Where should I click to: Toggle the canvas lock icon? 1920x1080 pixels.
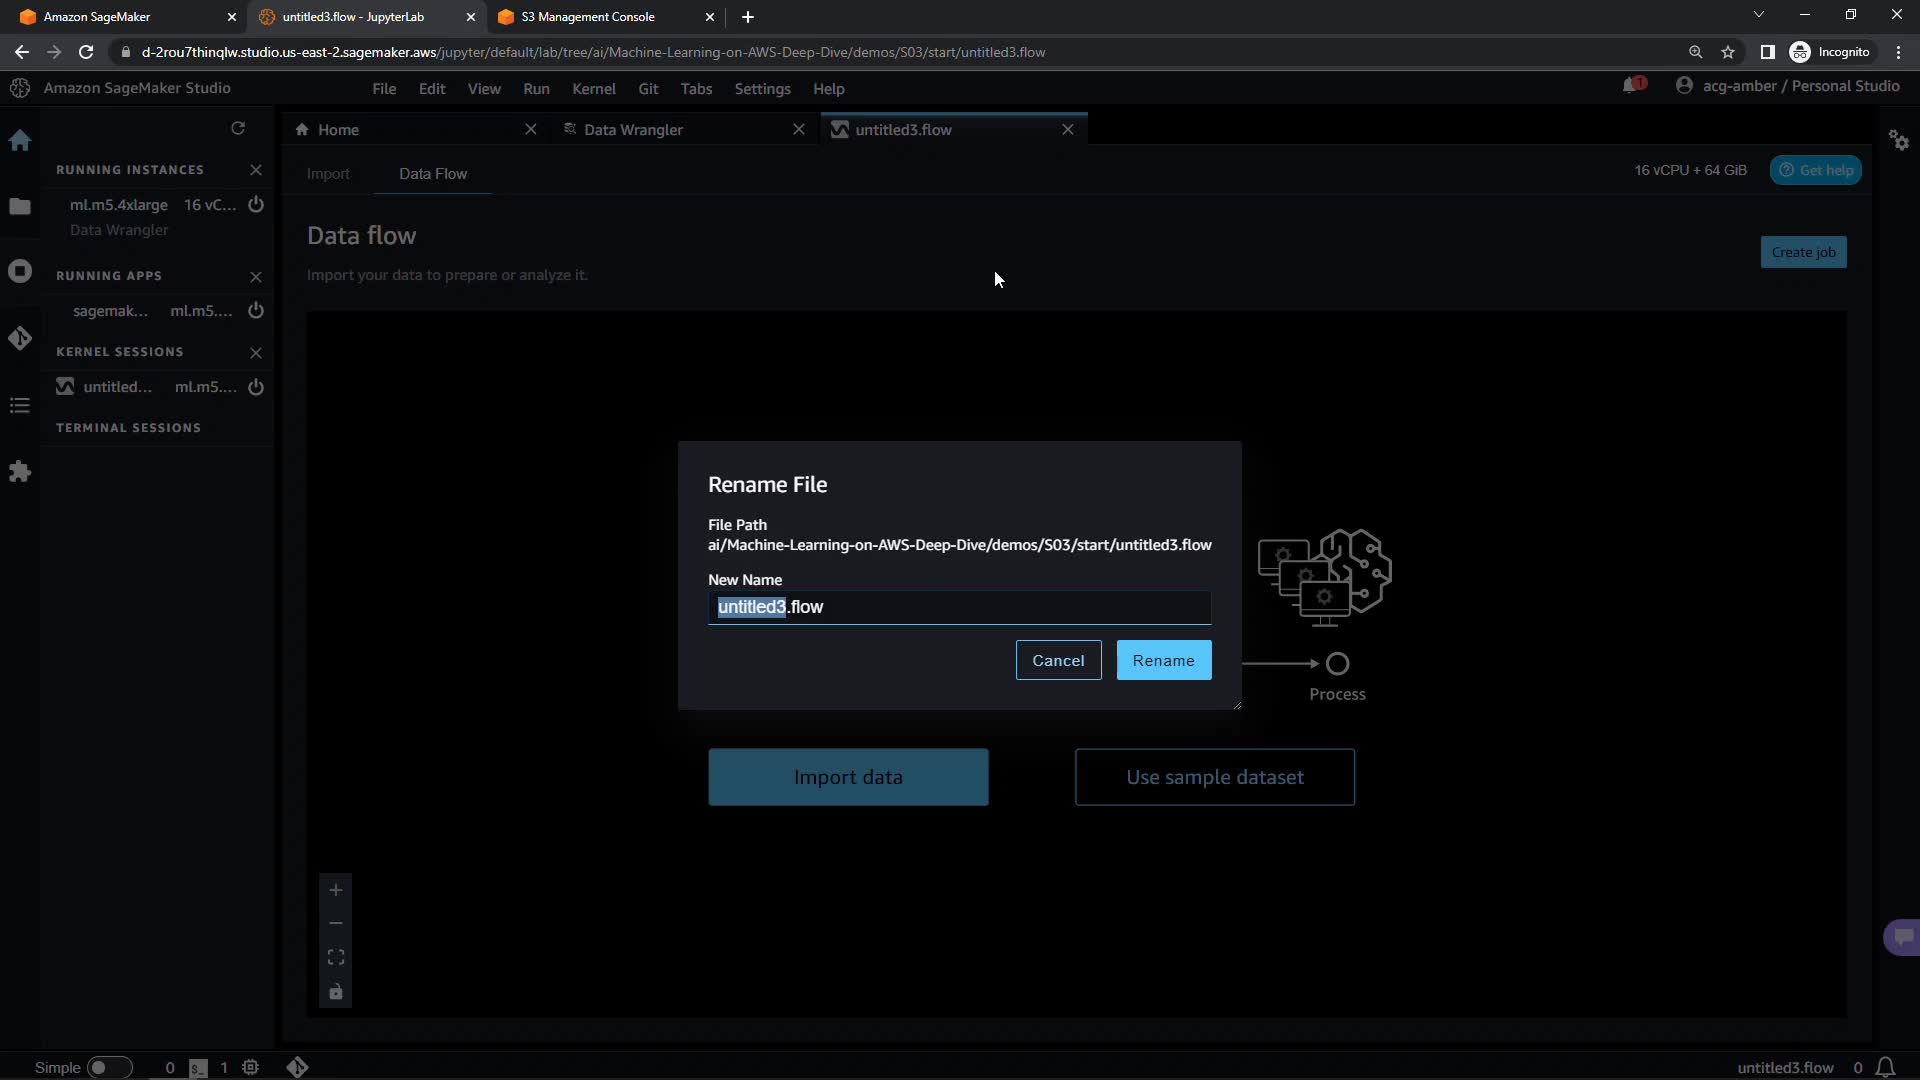pyautogui.click(x=336, y=992)
